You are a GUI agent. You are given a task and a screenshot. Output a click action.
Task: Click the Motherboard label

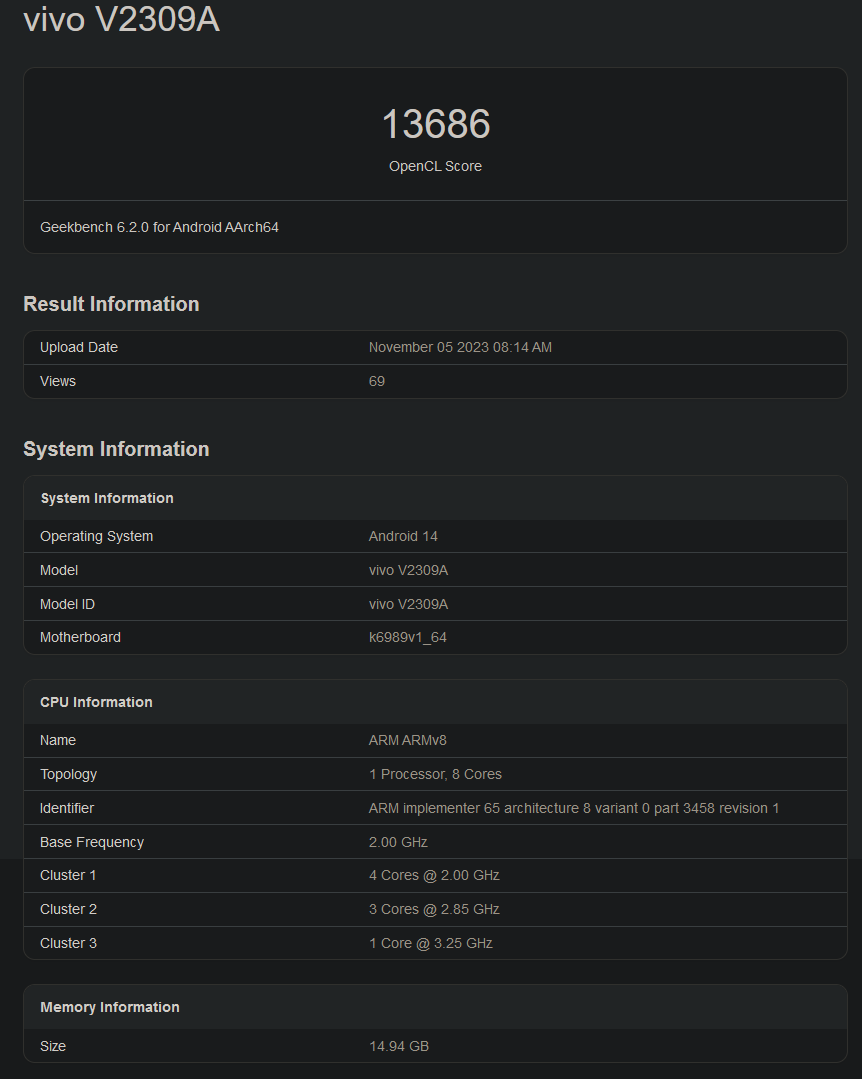pyautogui.click(x=80, y=637)
